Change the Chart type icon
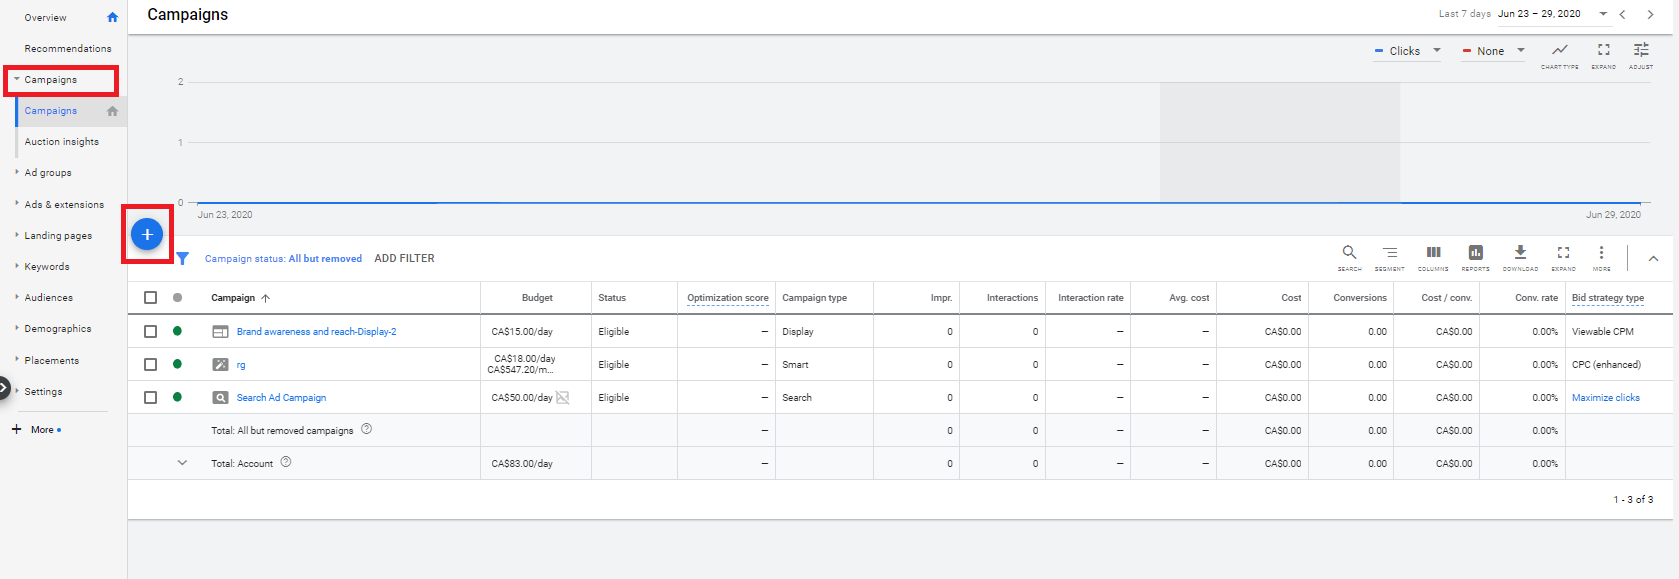1679x579 pixels. 1559,54
